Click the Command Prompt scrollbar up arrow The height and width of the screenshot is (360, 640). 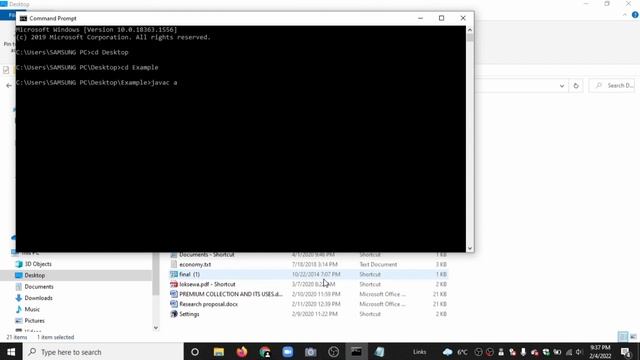(470, 30)
